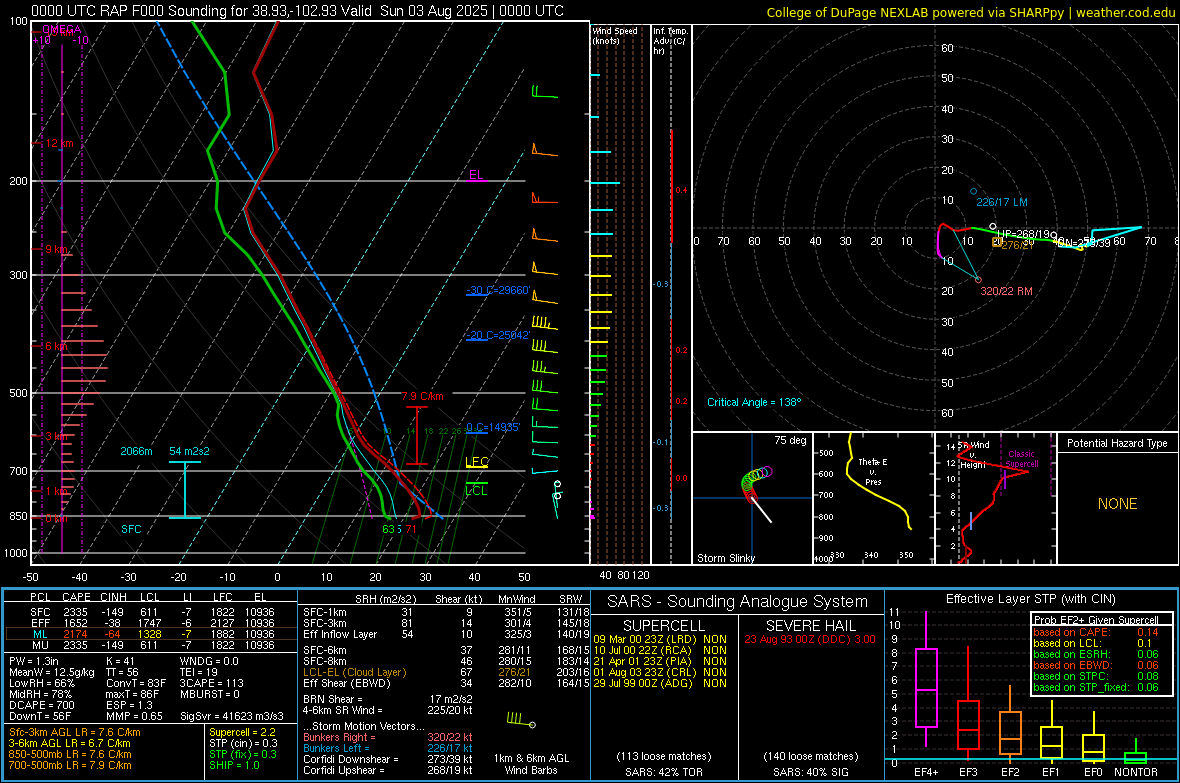The height and width of the screenshot is (783, 1180).
Task: Click the based on CAPE probability line
Action: [x=1096, y=632]
